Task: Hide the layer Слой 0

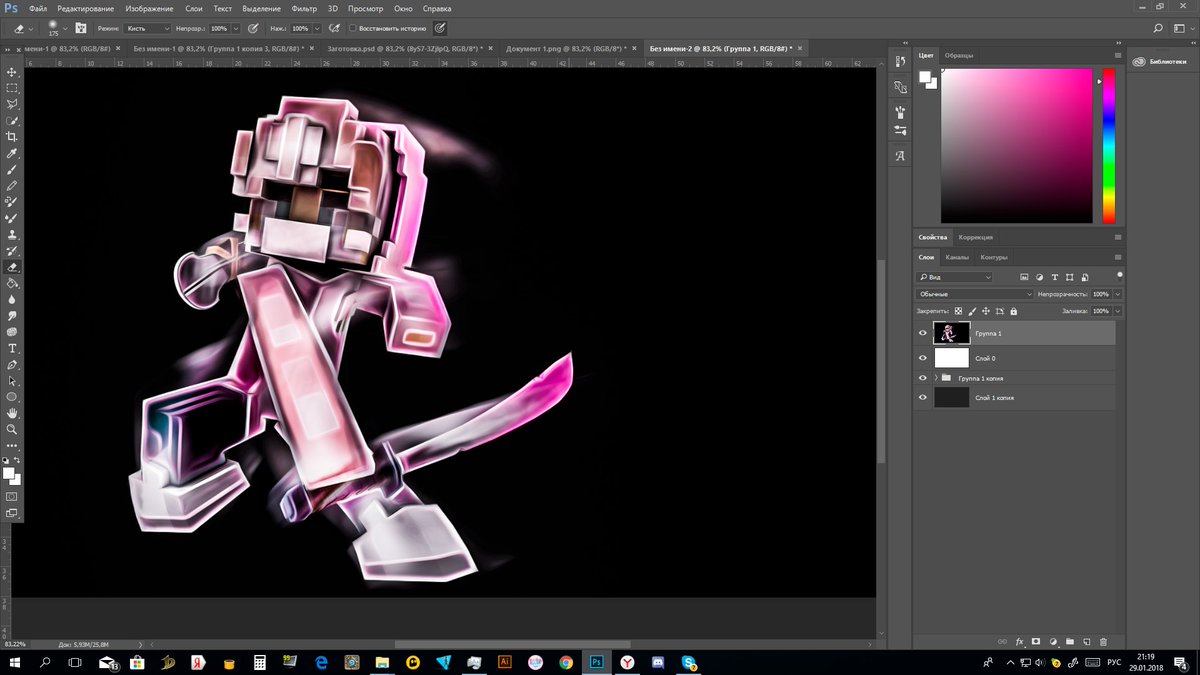Action: pyautogui.click(x=923, y=358)
